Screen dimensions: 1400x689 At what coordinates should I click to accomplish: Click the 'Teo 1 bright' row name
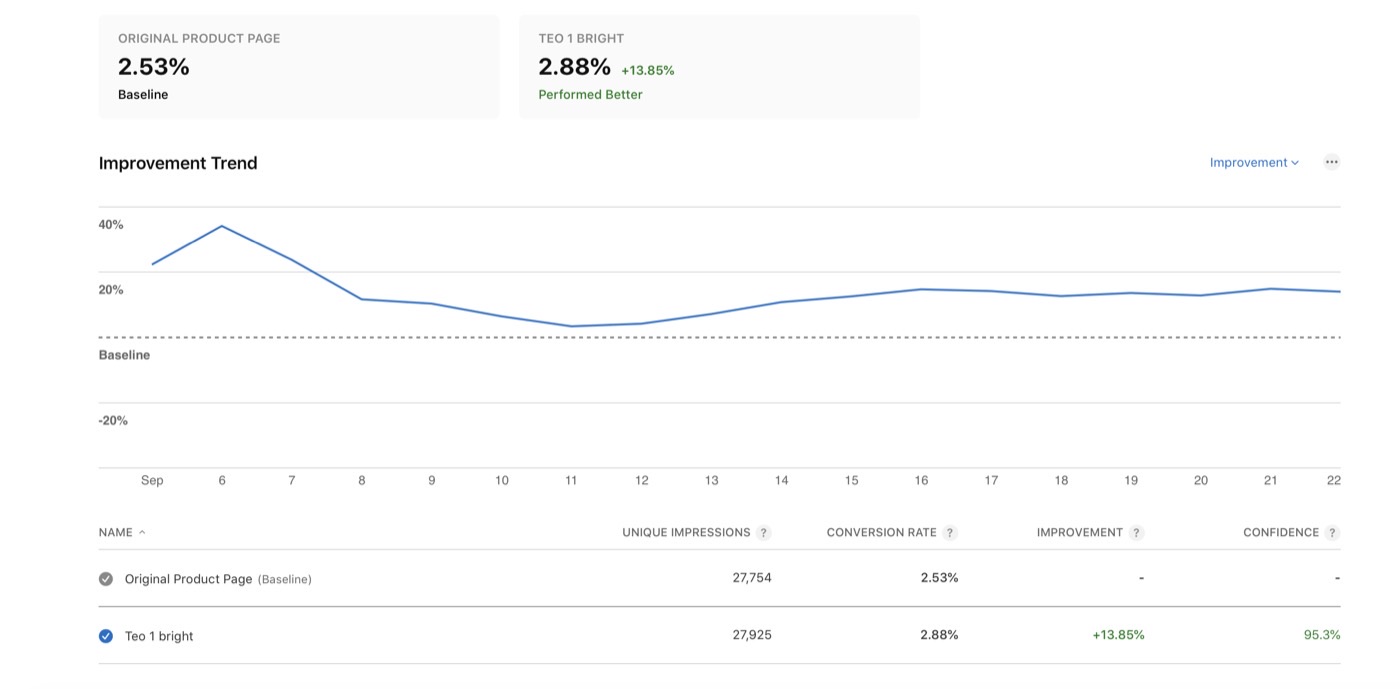coord(159,636)
